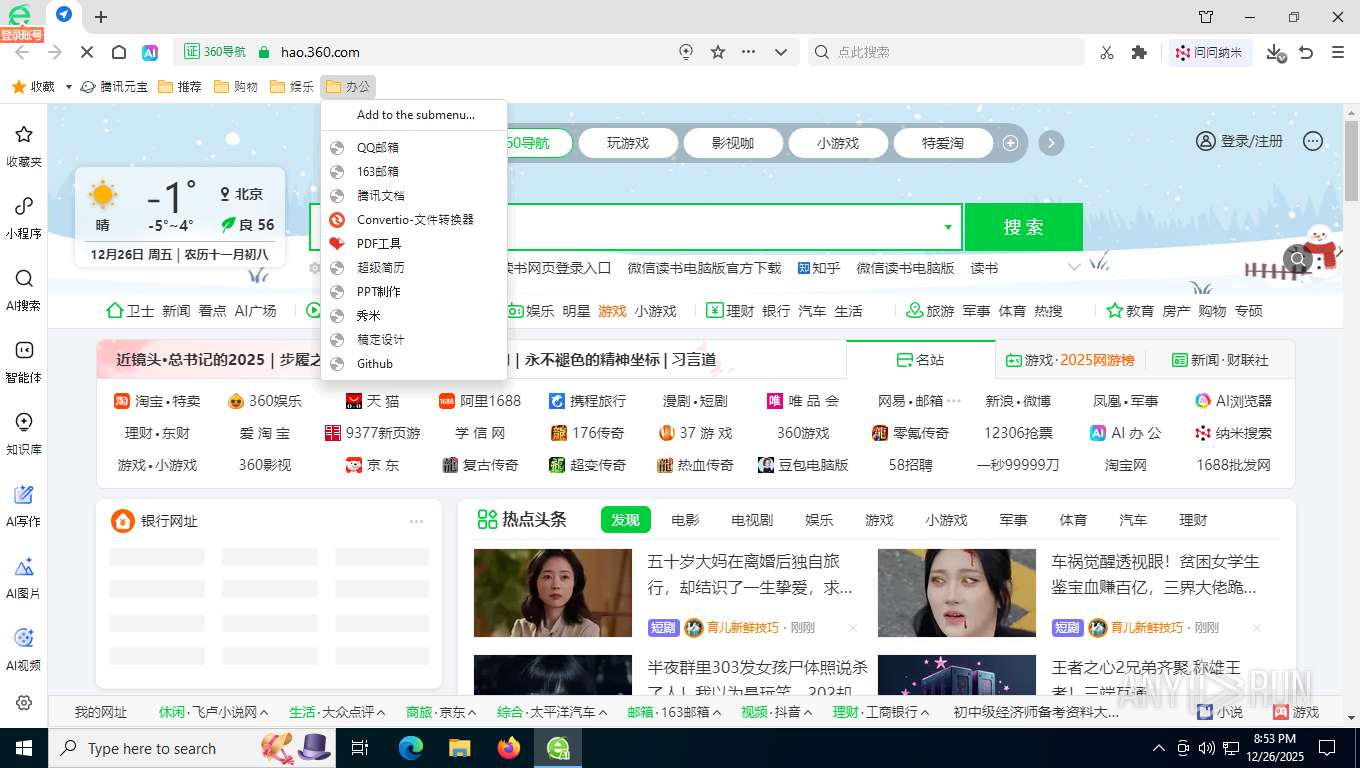Open 知识库 sidebar icon
This screenshot has width=1360, height=768.
24,434
